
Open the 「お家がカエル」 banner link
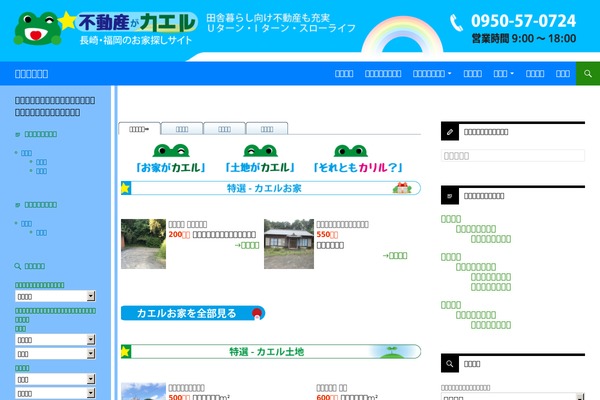(171, 168)
